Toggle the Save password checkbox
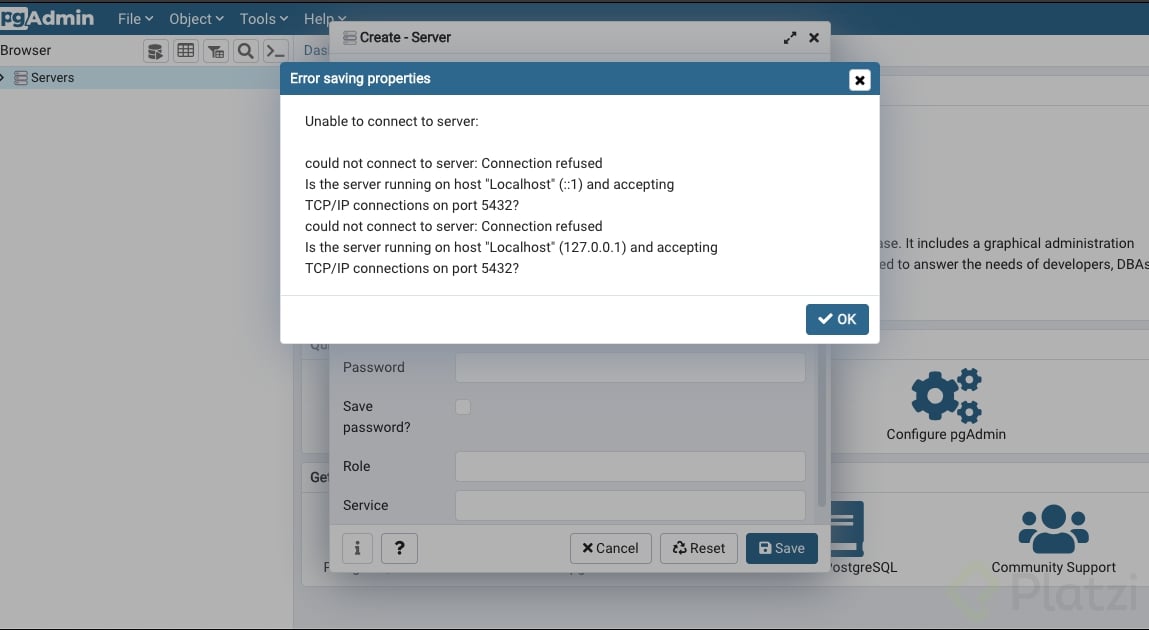1149x630 pixels. (x=463, y=407)
